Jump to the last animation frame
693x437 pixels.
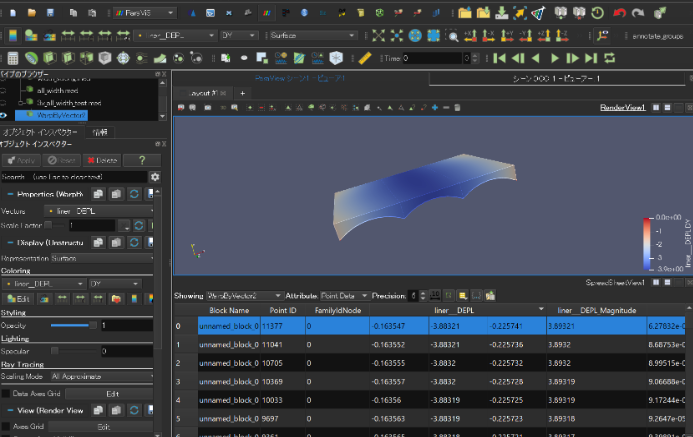pyautogui.click(x=591, y=59)
